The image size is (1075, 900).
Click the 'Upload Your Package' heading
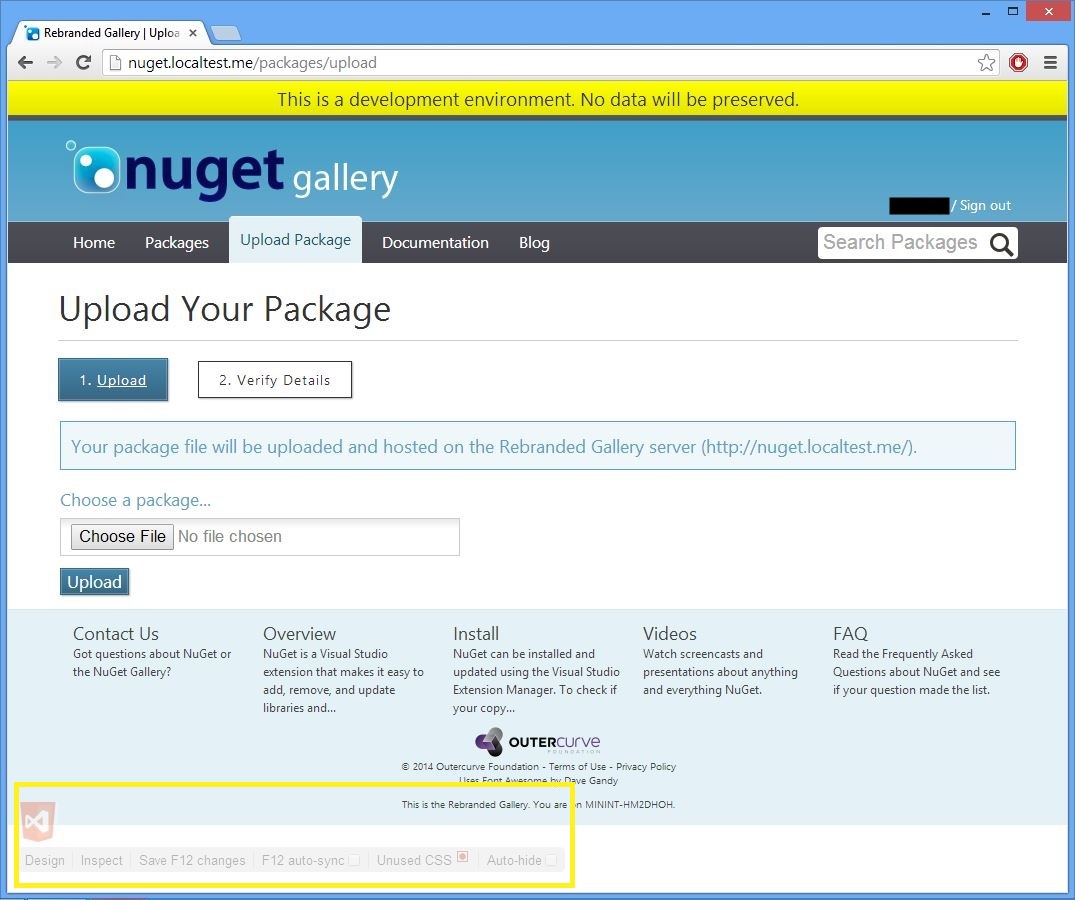[225, 308]
